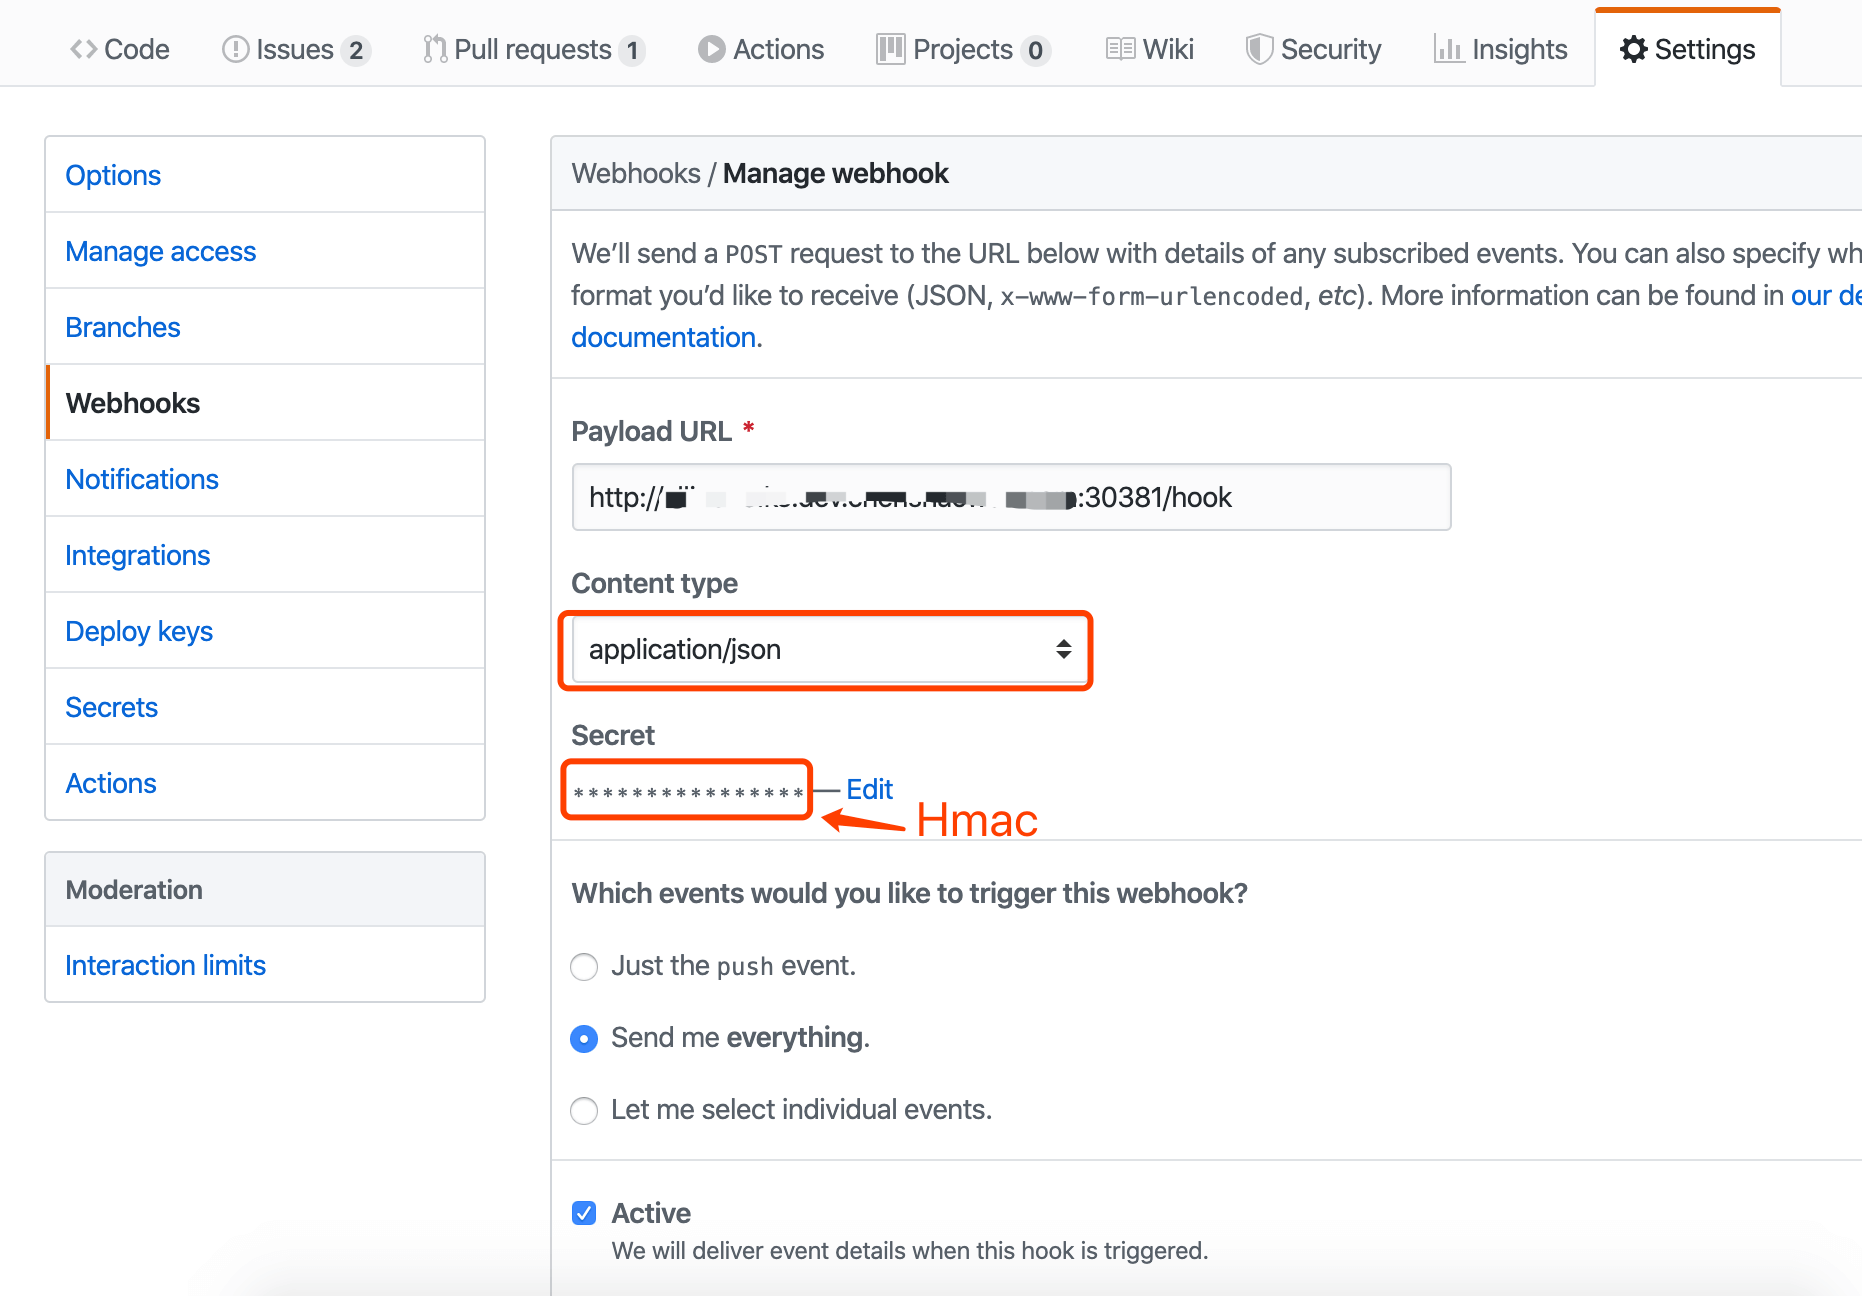Screen dimensions: 1862x1296
Task: Open the Content type application/json dropdown
Action: pyautogui.click(x=830, y=650)
